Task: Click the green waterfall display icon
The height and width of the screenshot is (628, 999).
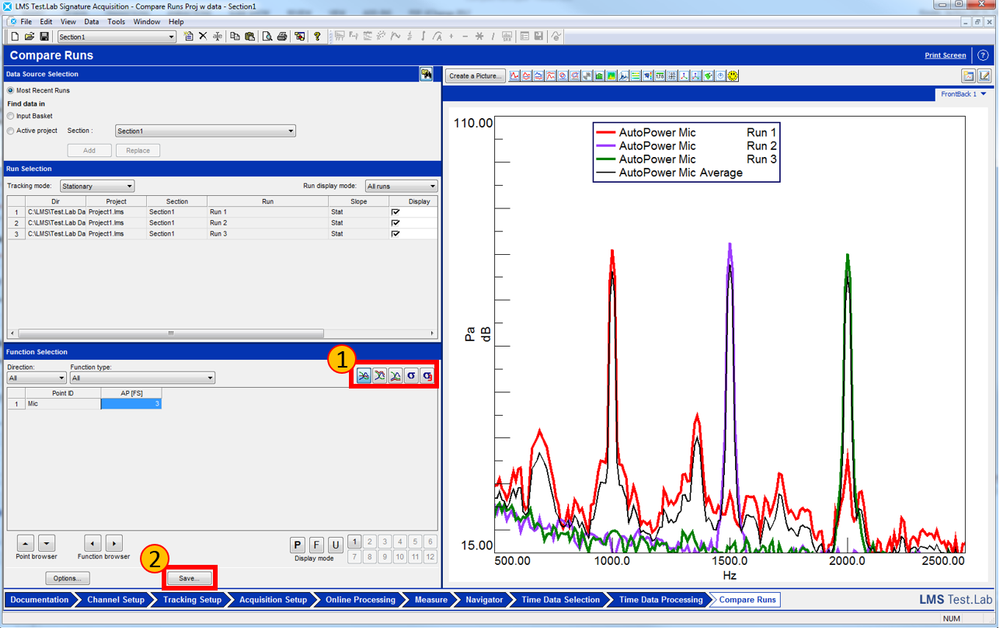Action: pos(599,76)
